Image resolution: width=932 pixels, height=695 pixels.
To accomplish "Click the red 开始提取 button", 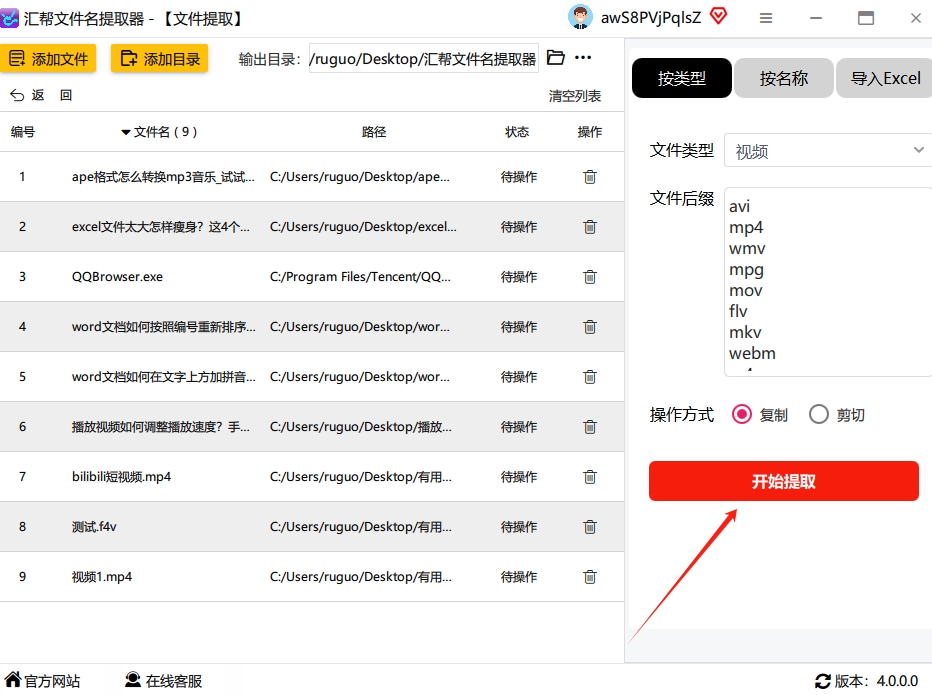I will click(x=783, y=481).
